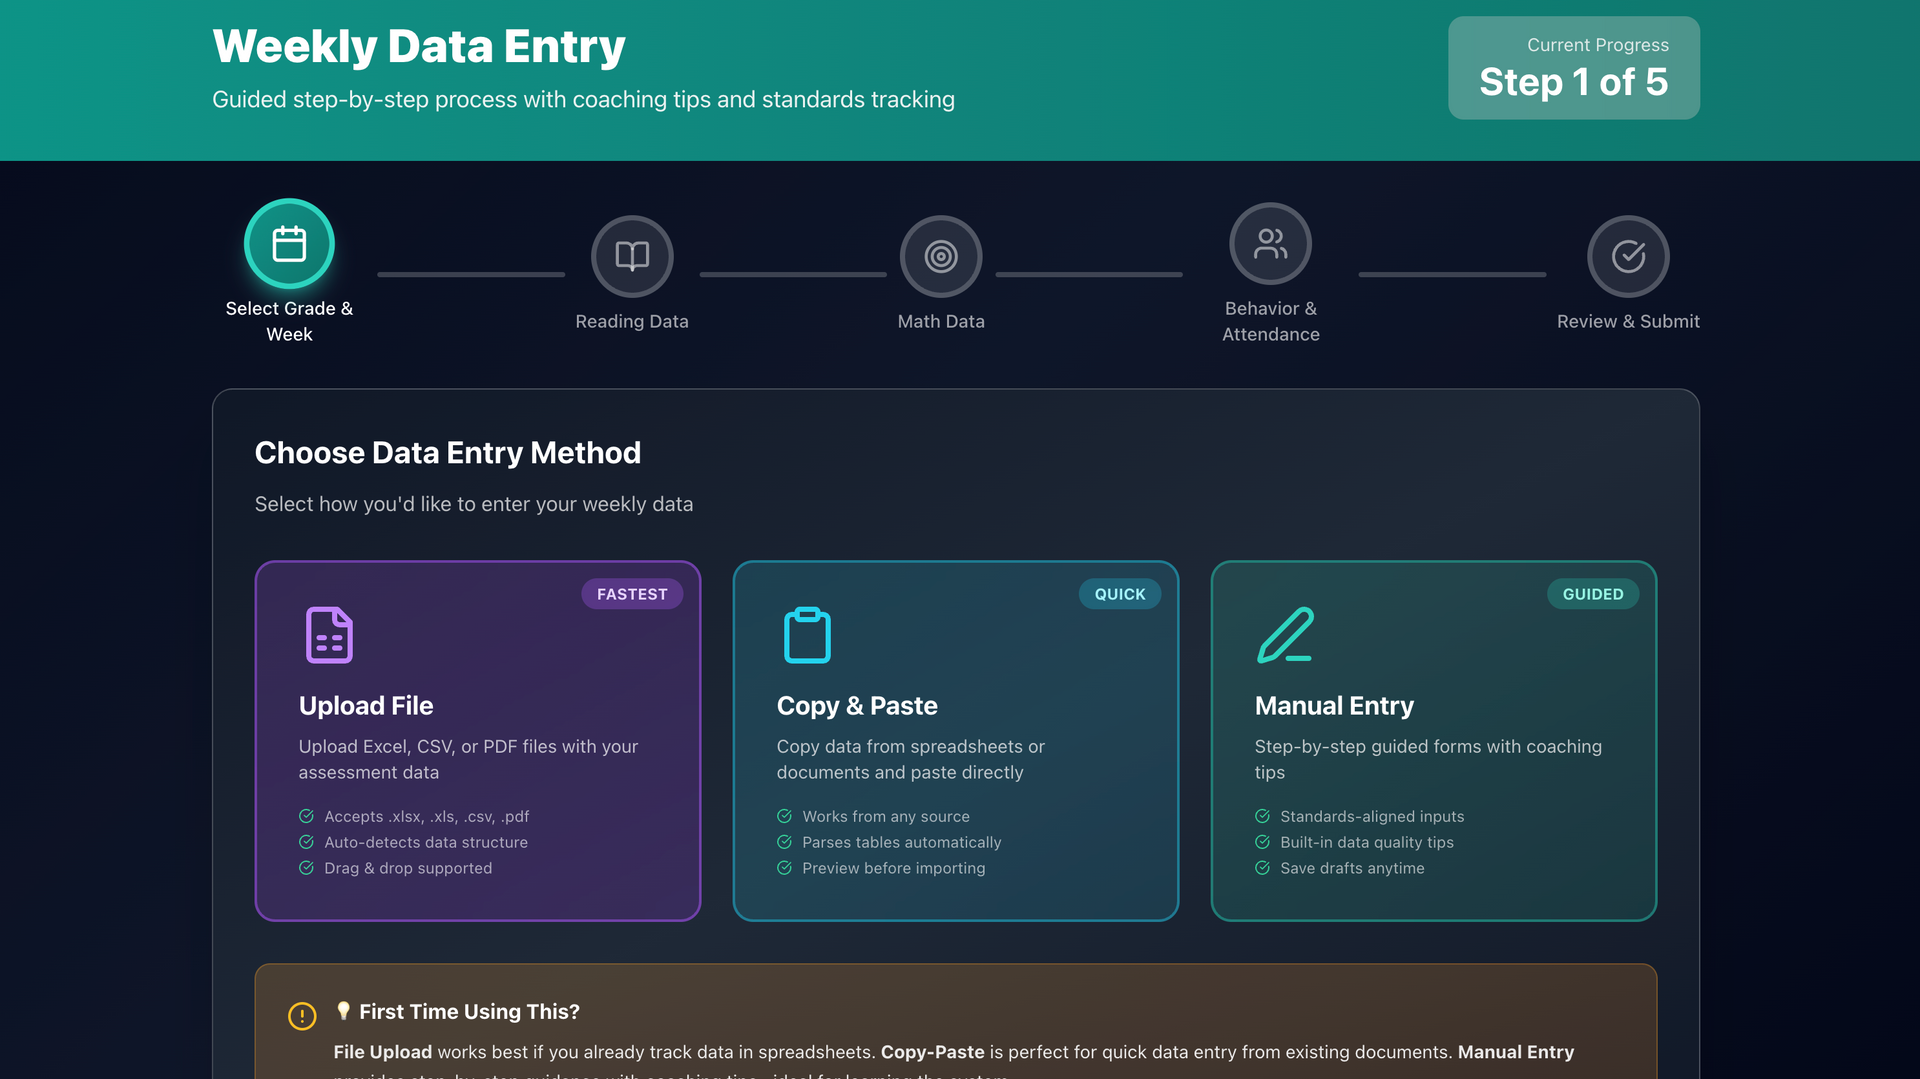Choose the Copy & Paste method title
Screen dimensions: 1920x1079
pyautogui.click(x=857, y=706)
